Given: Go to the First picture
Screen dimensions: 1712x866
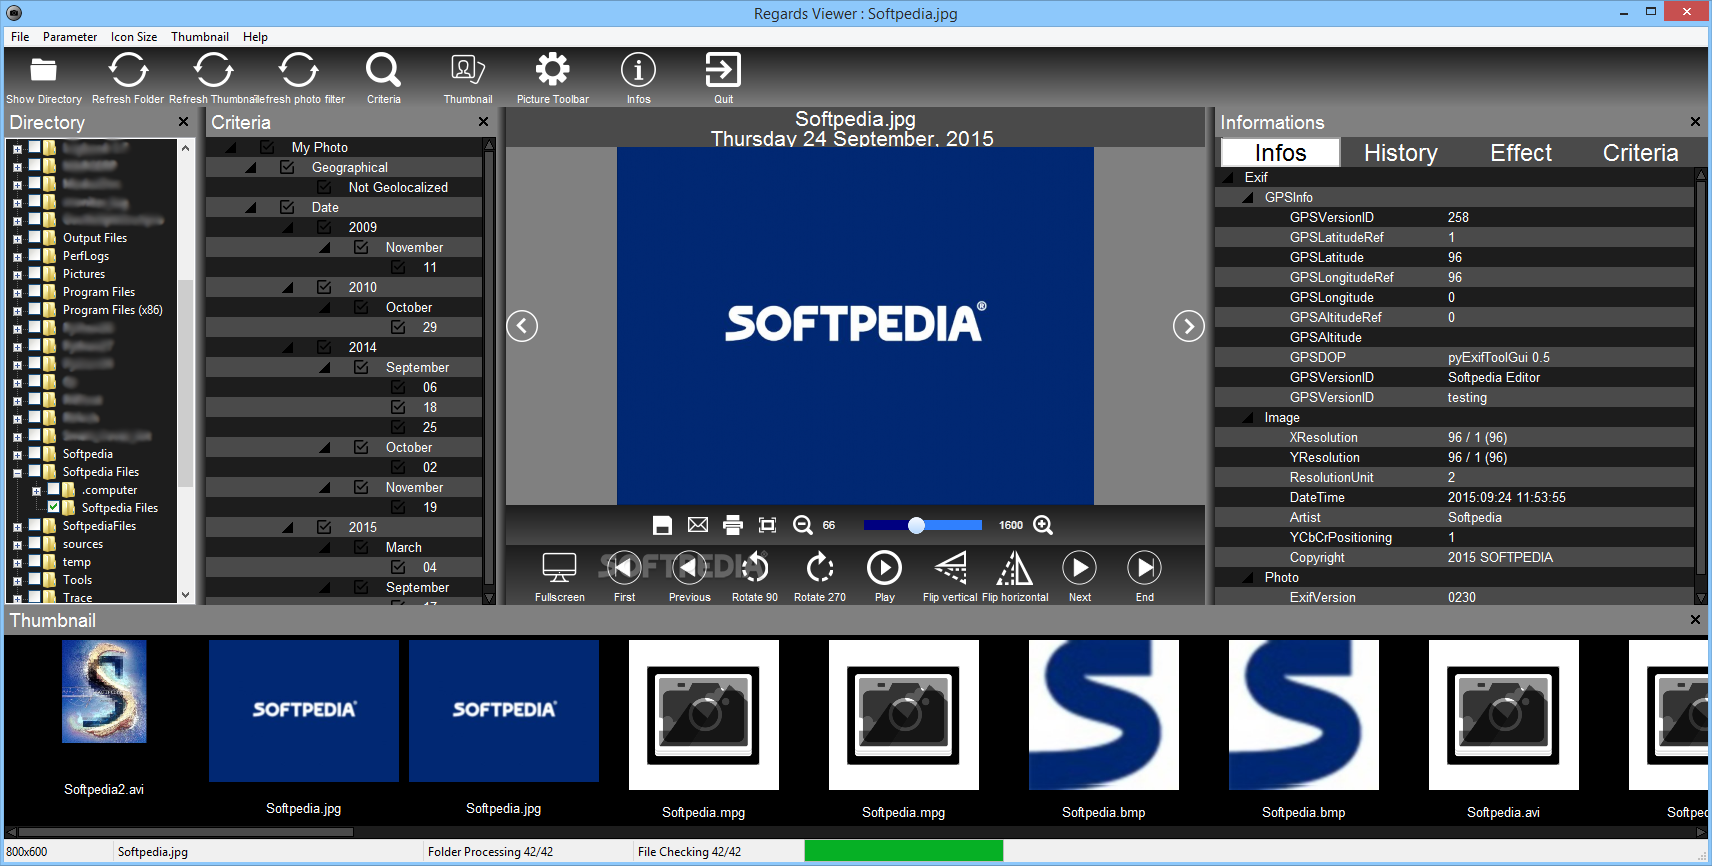Looking at the screenshot, I should coord(624,568).
